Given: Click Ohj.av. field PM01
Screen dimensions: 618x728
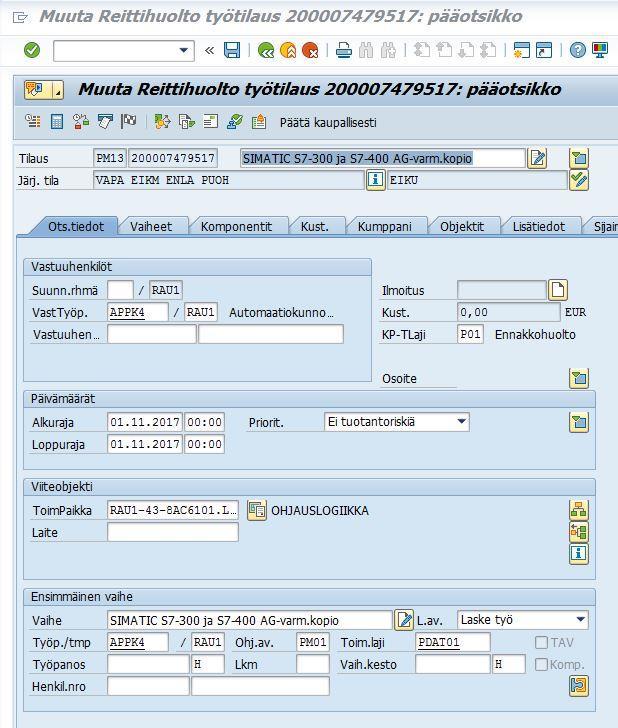Looking at the screenshot, I should [x=313, y=643].
